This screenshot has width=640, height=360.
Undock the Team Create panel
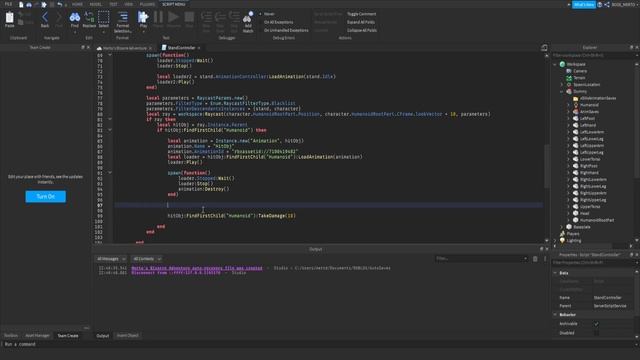[83, 47]
